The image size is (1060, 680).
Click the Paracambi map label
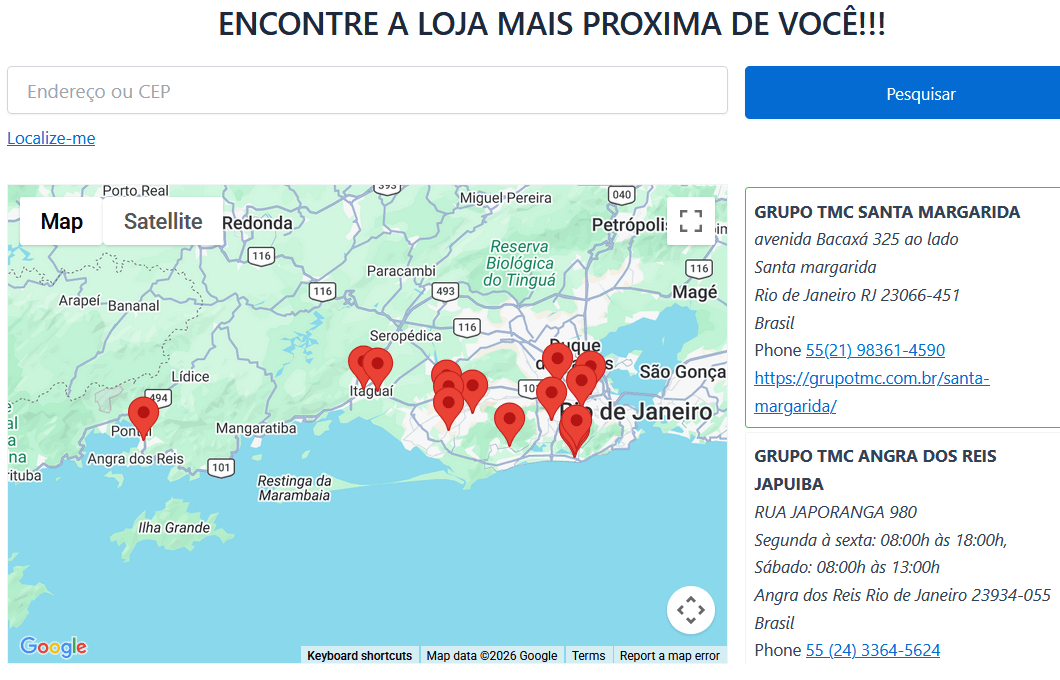tap(401, 271)
